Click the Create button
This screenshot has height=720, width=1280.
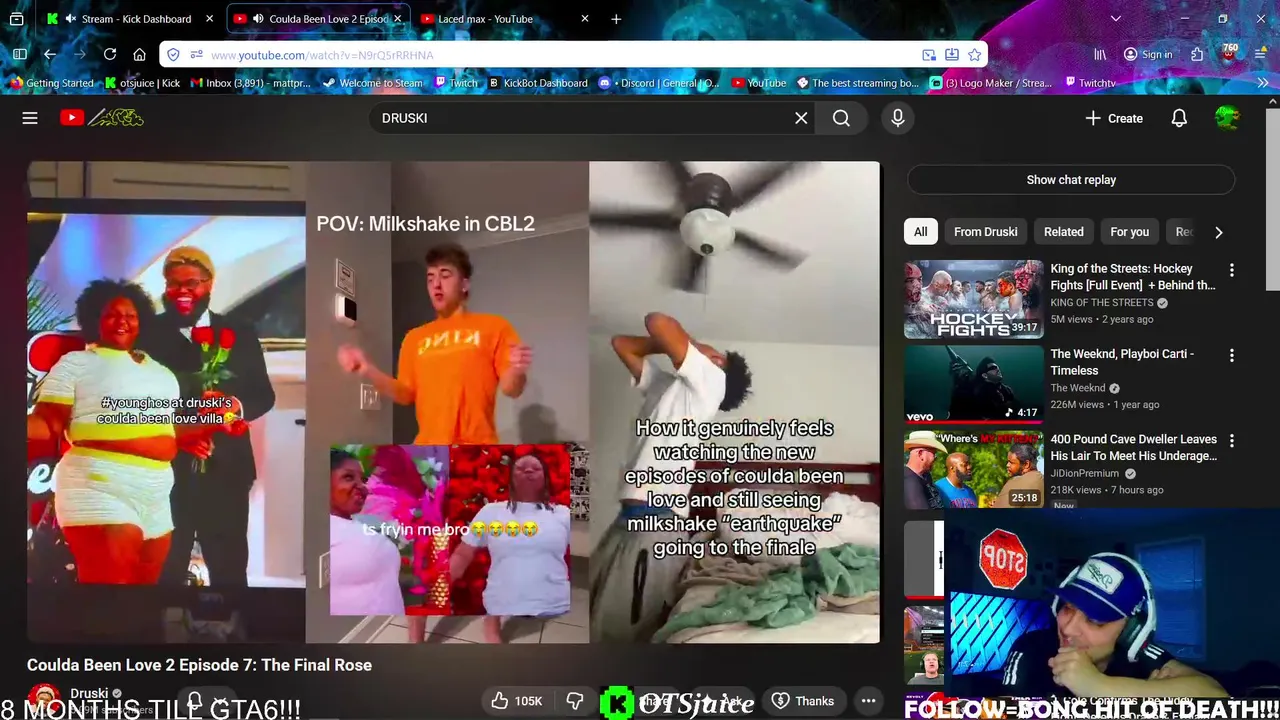point(1114,118)
